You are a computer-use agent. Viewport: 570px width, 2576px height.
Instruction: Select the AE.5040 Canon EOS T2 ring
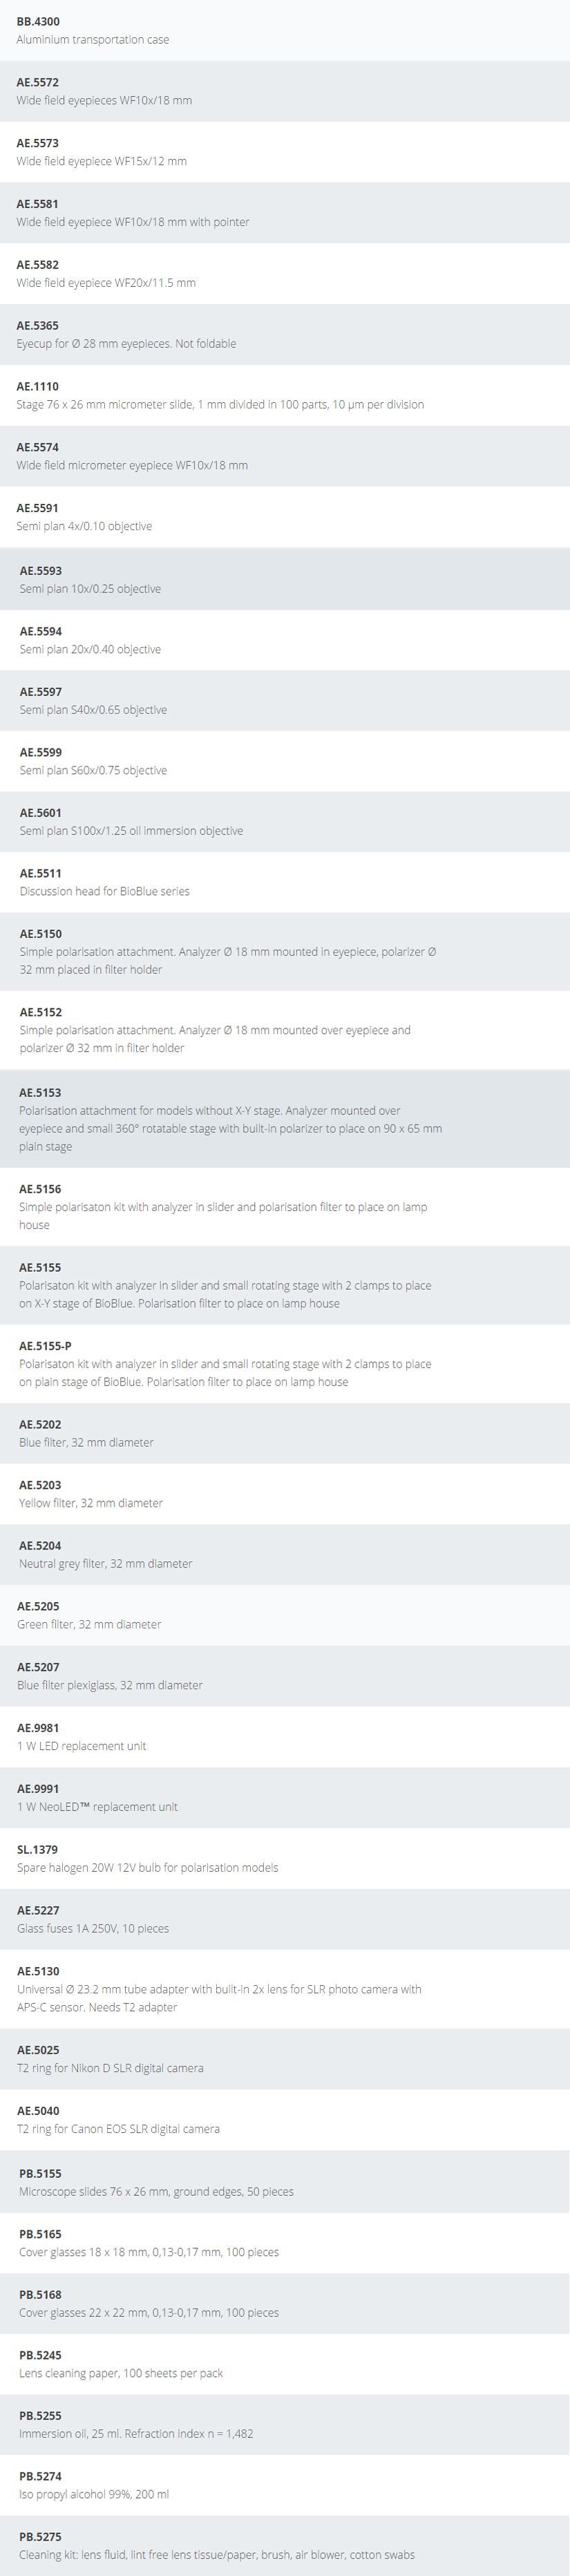pyautogui.click(x=285, y=2120)
